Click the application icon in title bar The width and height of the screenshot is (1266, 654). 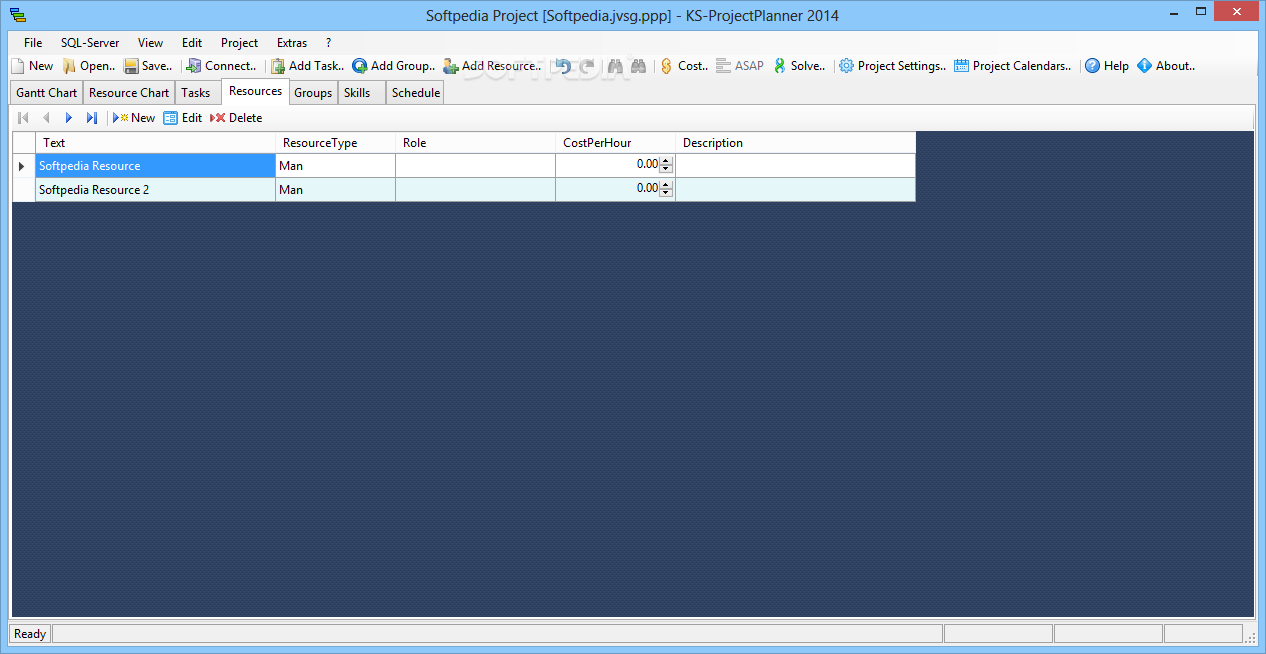[x=18, y=15]
